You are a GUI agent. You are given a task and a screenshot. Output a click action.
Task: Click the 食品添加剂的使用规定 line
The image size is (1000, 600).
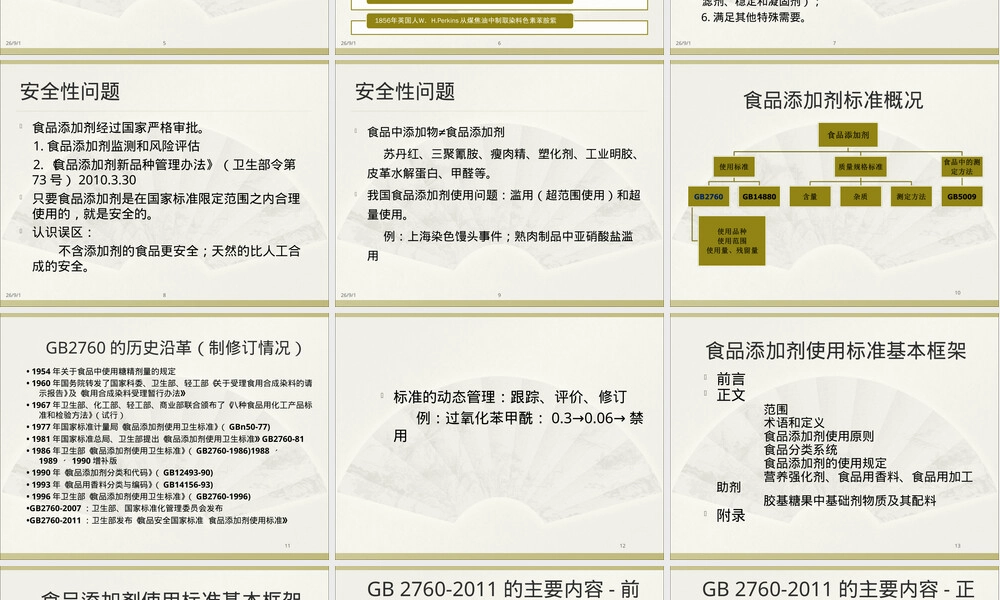[x=825, y=463]
